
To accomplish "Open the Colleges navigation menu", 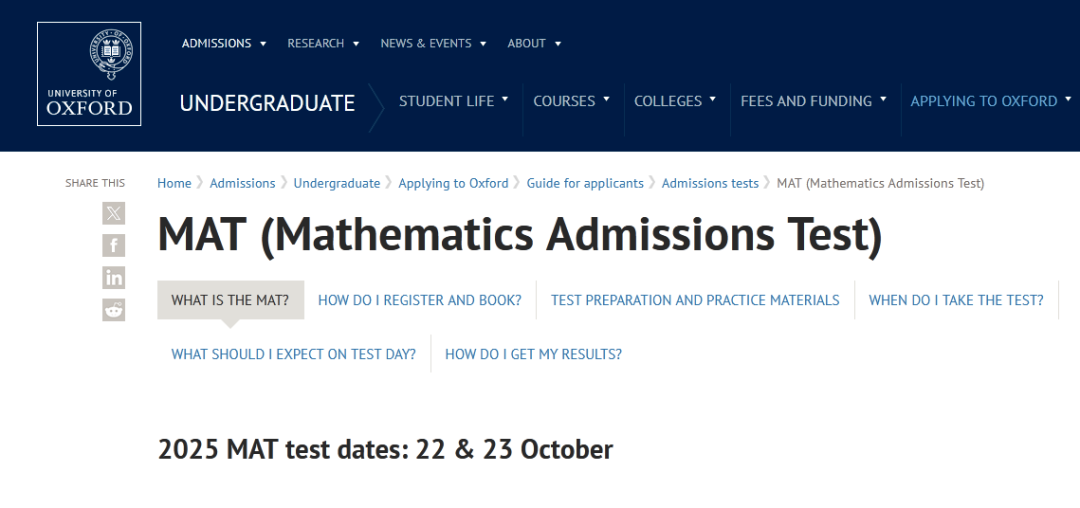I will click(675, 101).
